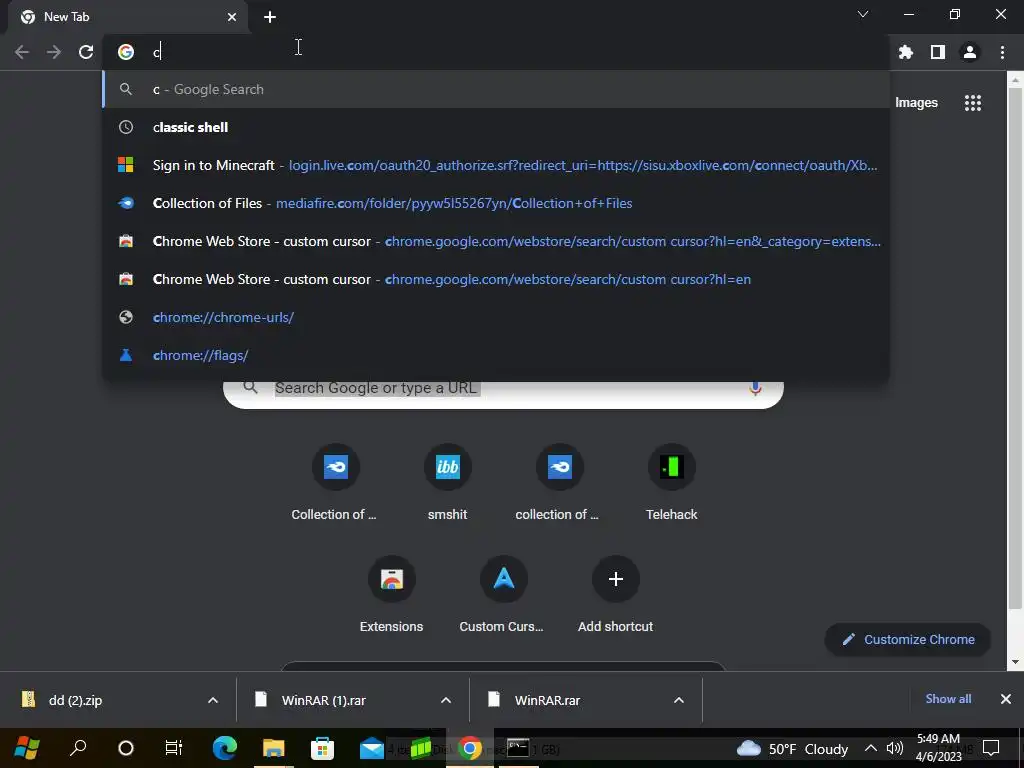Open the Extensions puzzle icon
This screenshot has height=768, width=1024.
906,52
